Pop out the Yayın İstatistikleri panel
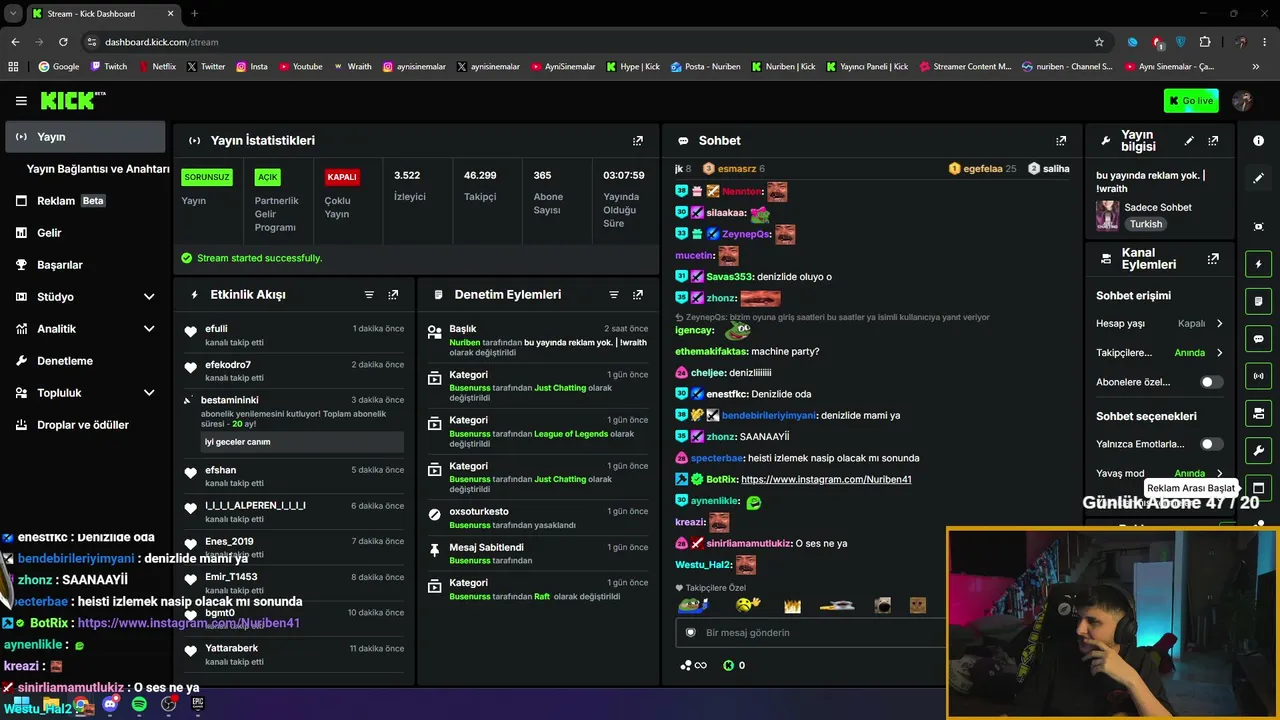This screenshot has width=1280, height=720. pos(638,141)
